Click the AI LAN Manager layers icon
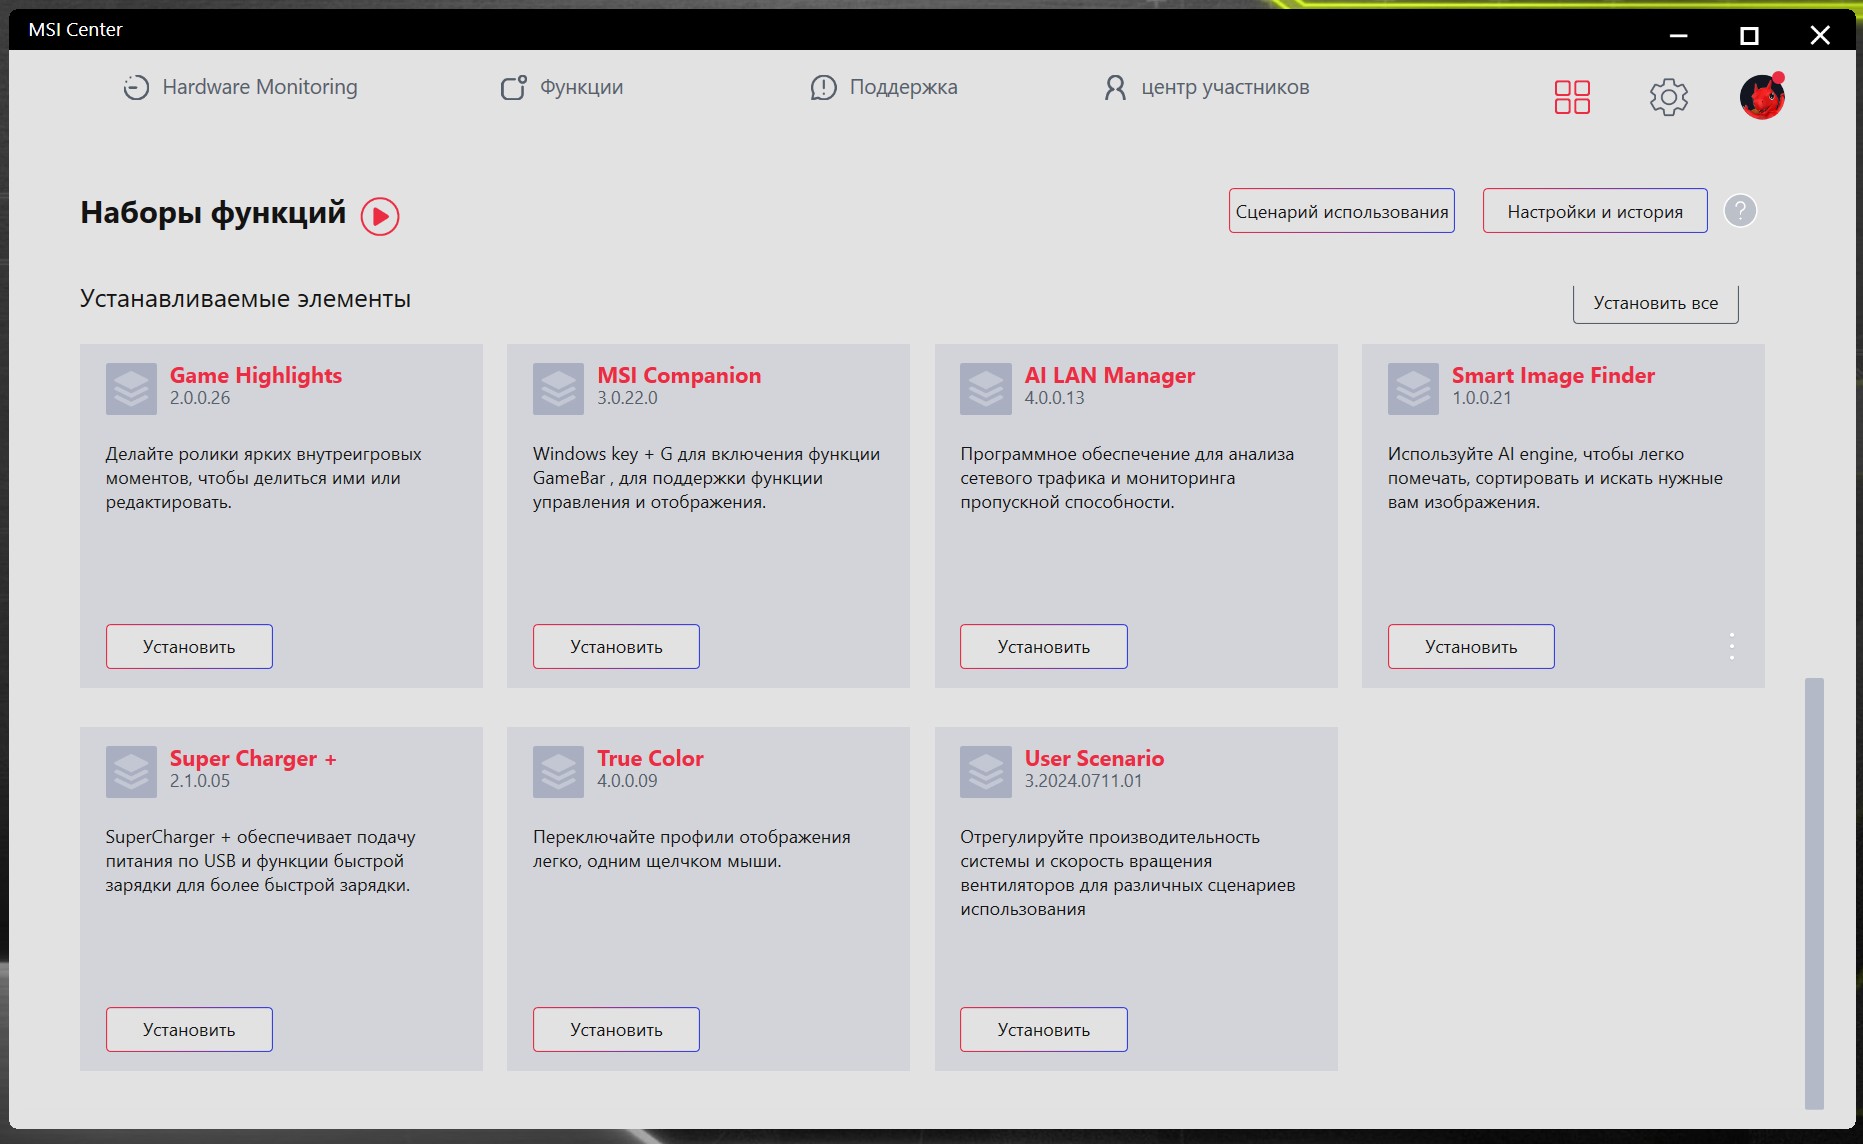The image size is (1863, 1144). coord(986,388)
